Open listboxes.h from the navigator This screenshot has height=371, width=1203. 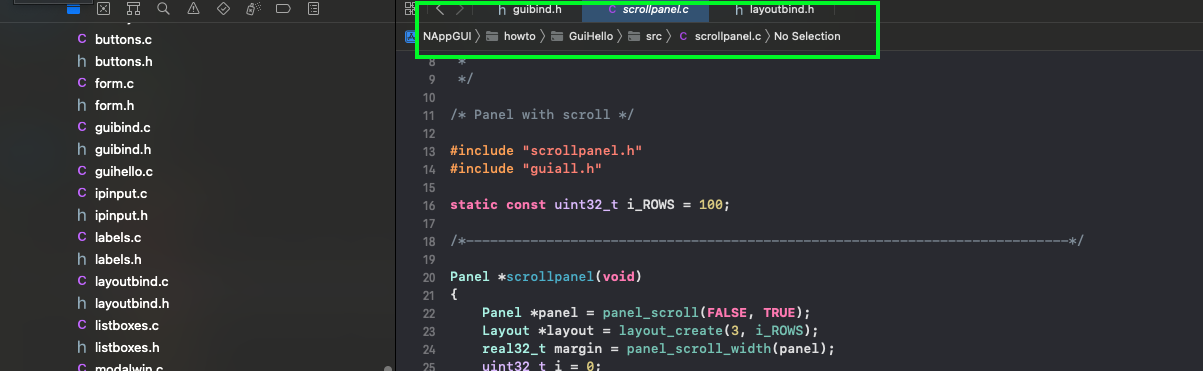click(x=118, y=347)
